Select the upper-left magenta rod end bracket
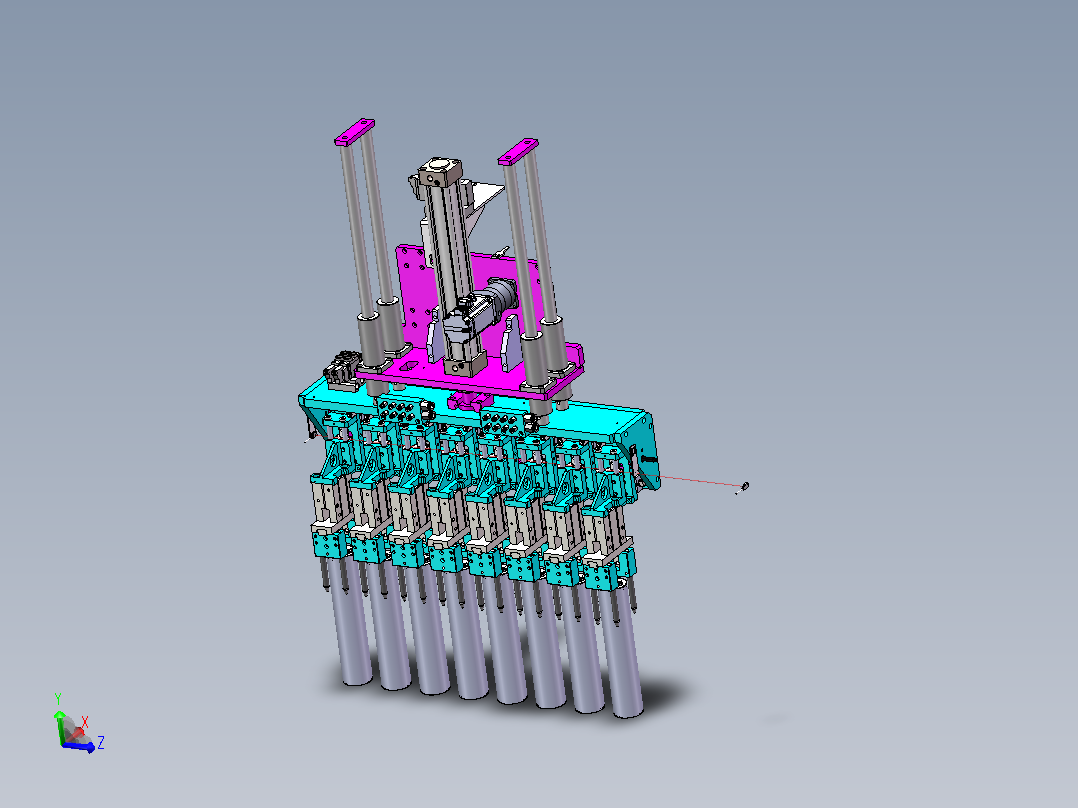Viewport: 1078px width, 808px height. click(355, 131)
